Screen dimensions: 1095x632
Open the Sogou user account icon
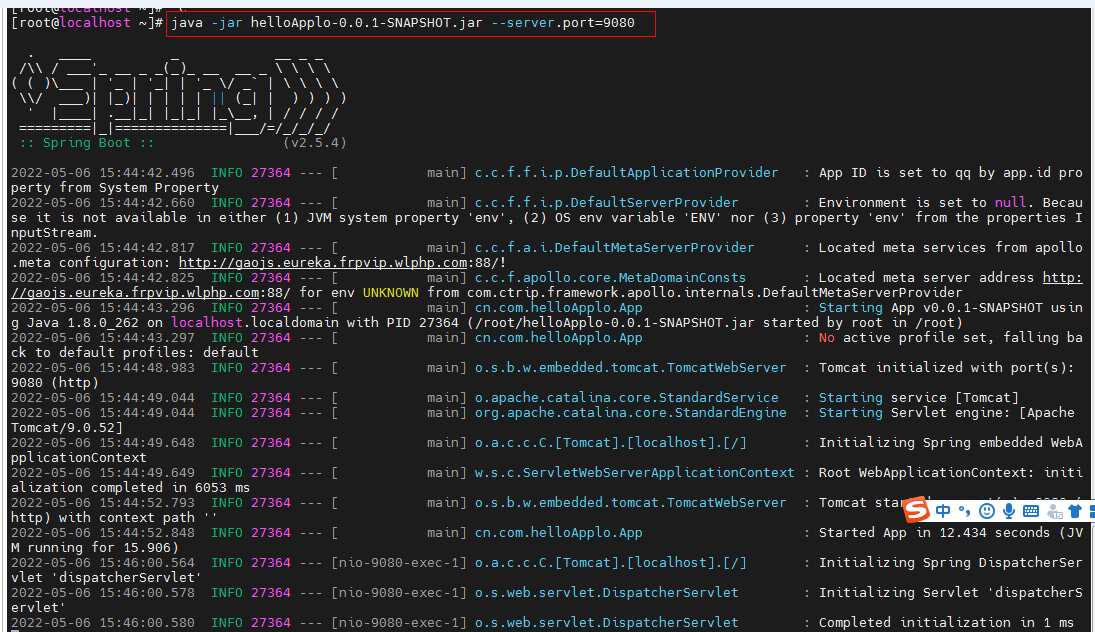click(x=1054, y=511)
